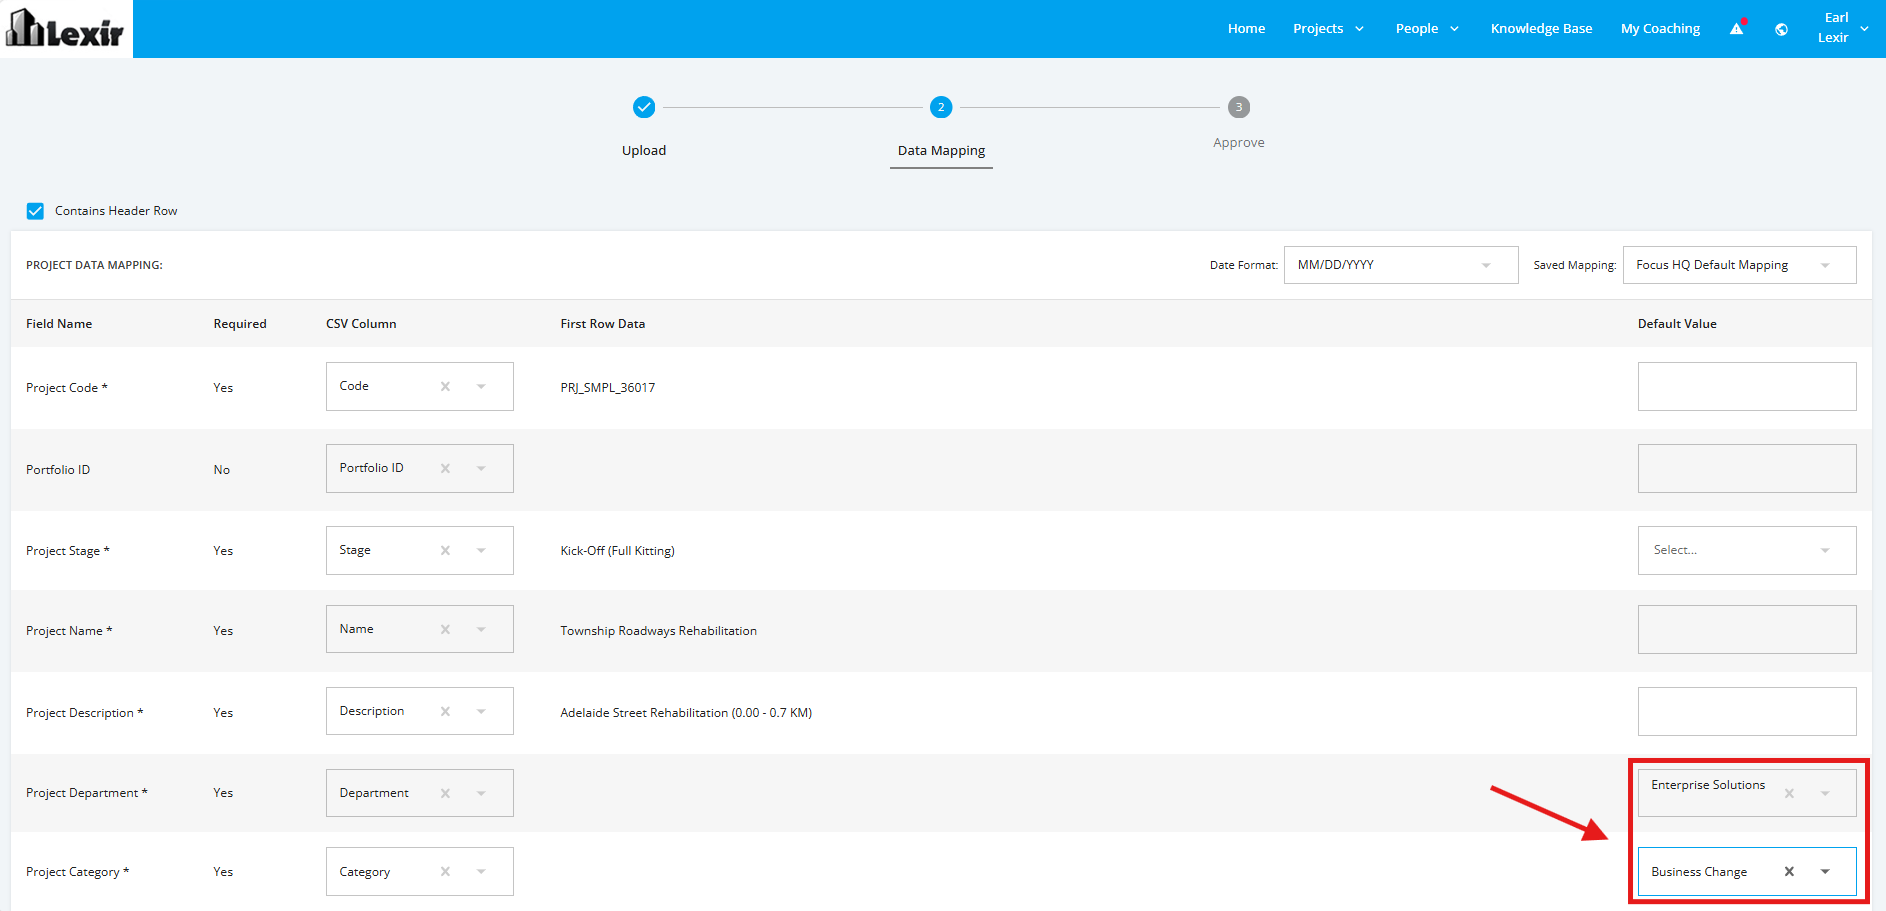Open the Projects menu
Screen dimensions: 1886x911
click(x=1328, y=28)
